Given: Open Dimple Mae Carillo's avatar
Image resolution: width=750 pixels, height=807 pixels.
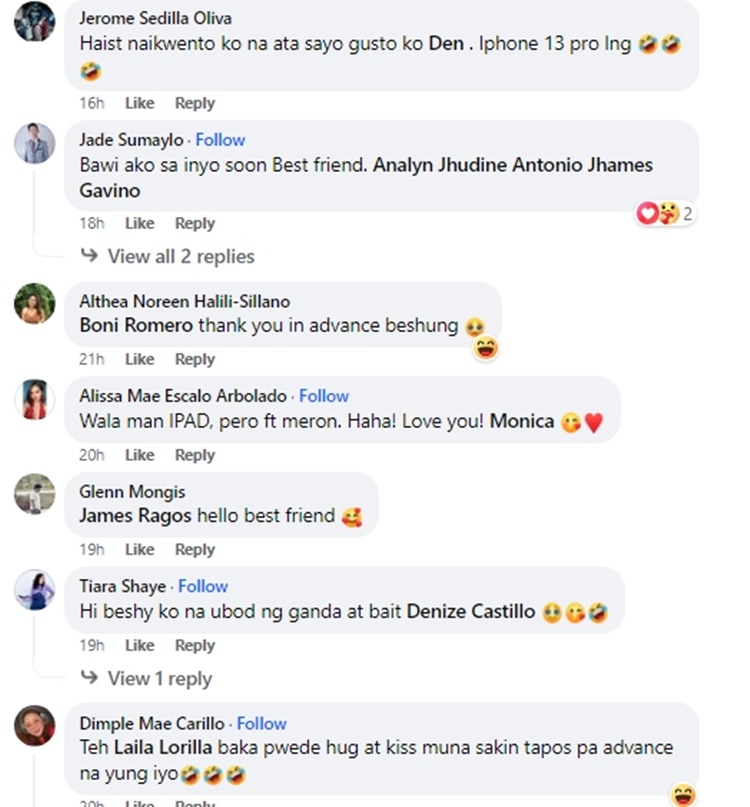Looking at the screenshot, I should [x=34, y=725].
